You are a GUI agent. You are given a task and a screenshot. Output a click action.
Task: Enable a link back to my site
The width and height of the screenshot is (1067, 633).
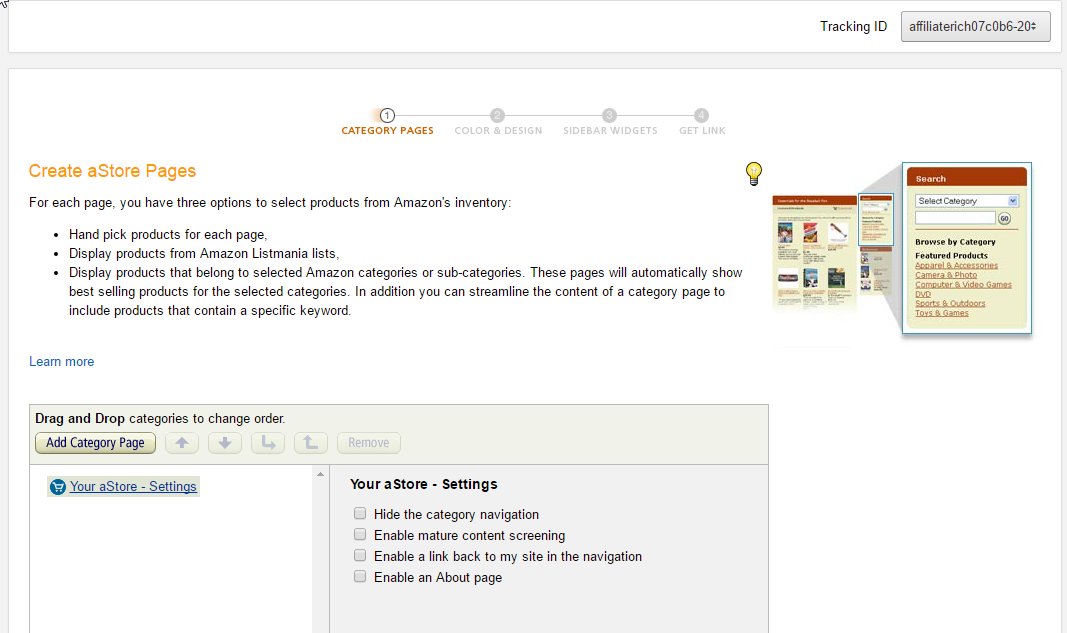pyautogui.click(x=360, y=555)
